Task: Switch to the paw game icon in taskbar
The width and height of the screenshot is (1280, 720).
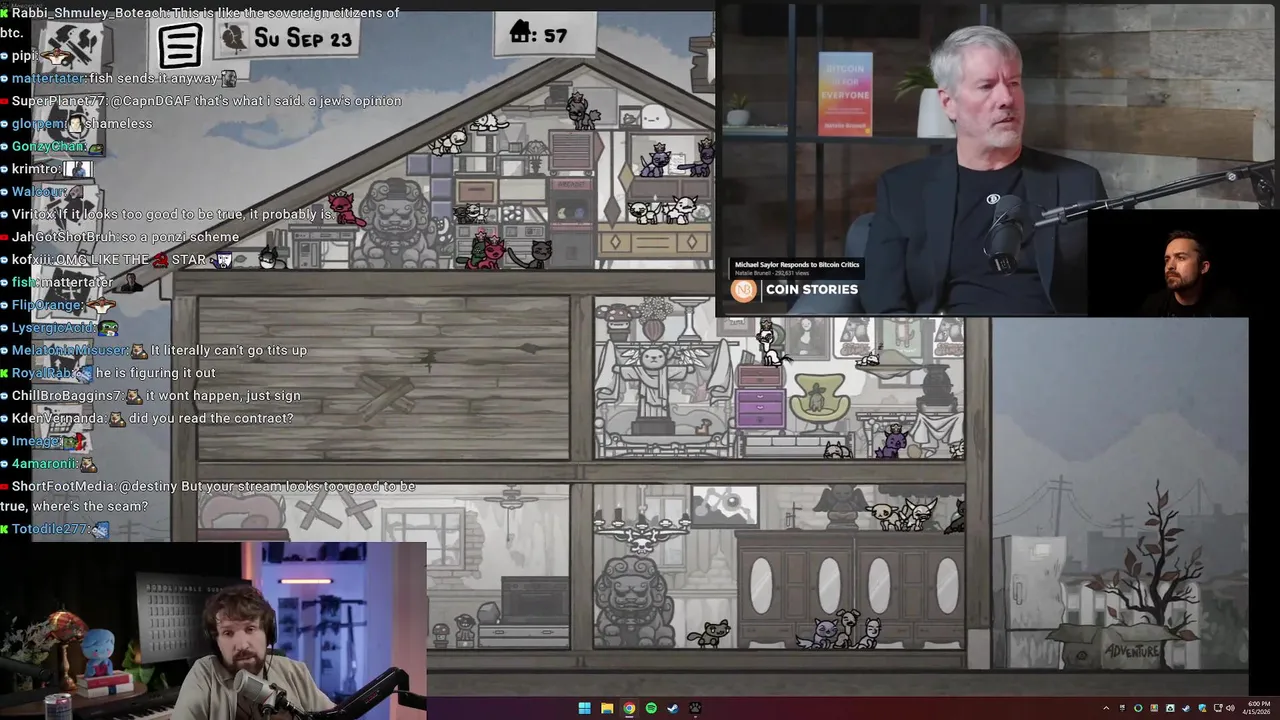Action: pyautogui.click(x=695, y=708)
